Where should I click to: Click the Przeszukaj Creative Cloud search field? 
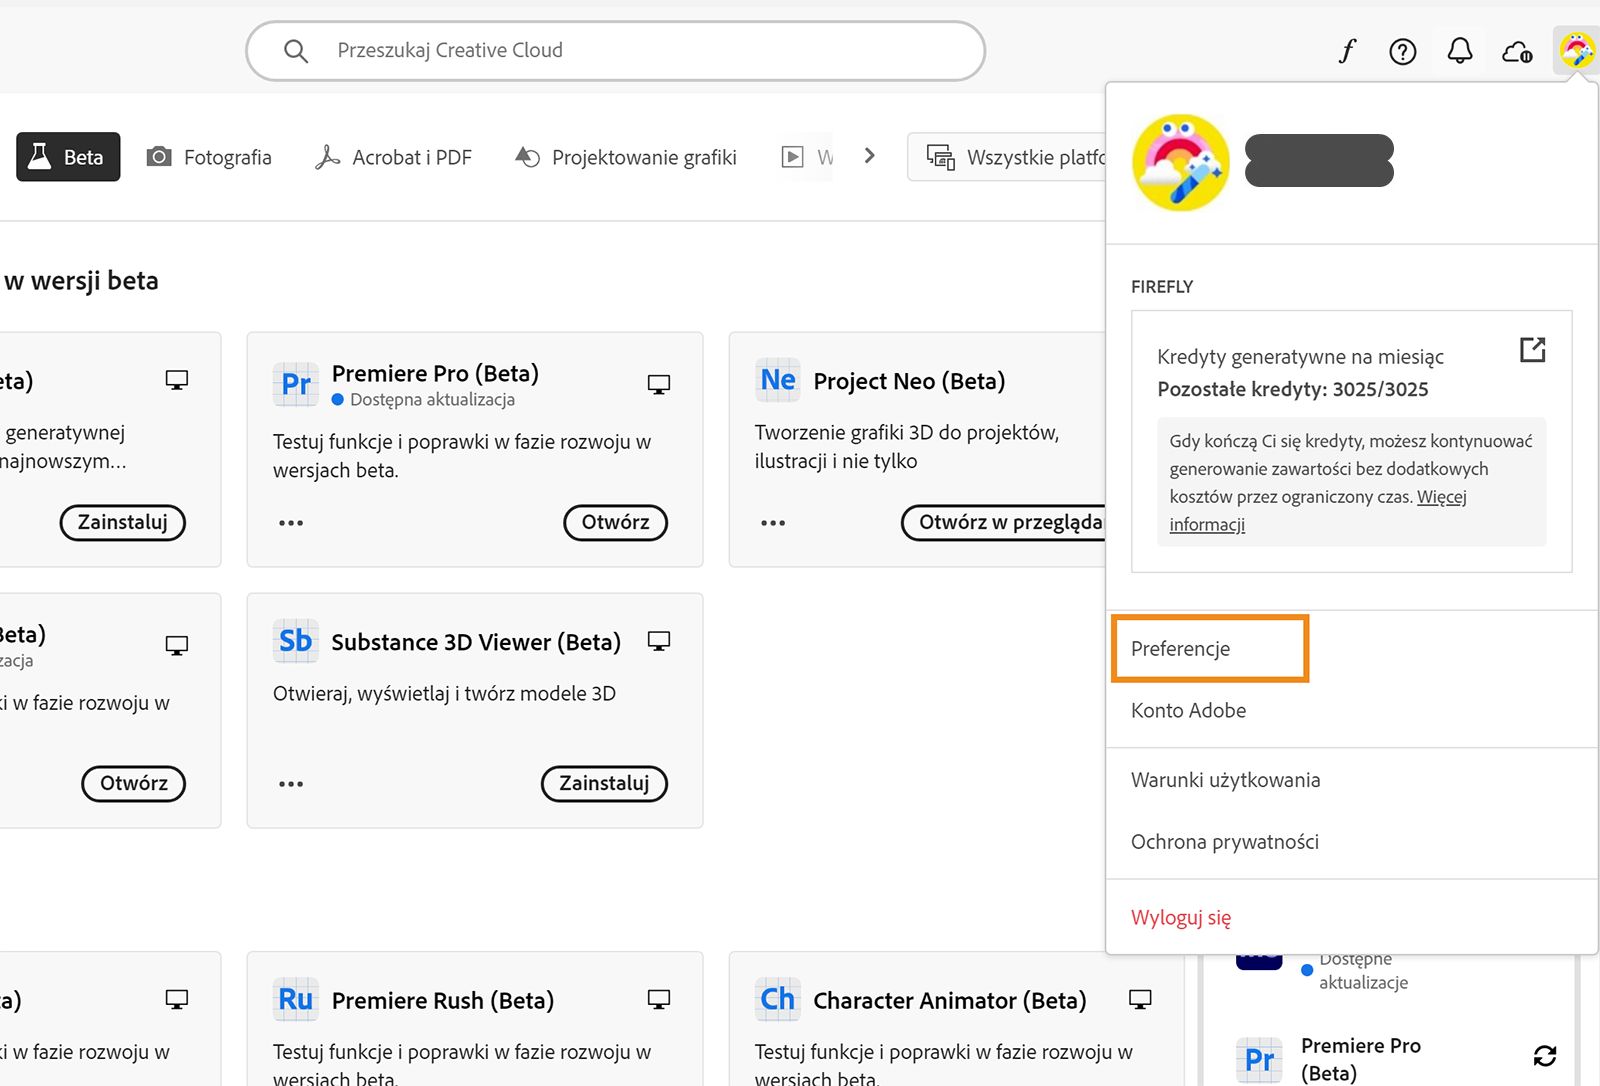tap(615, 51)
